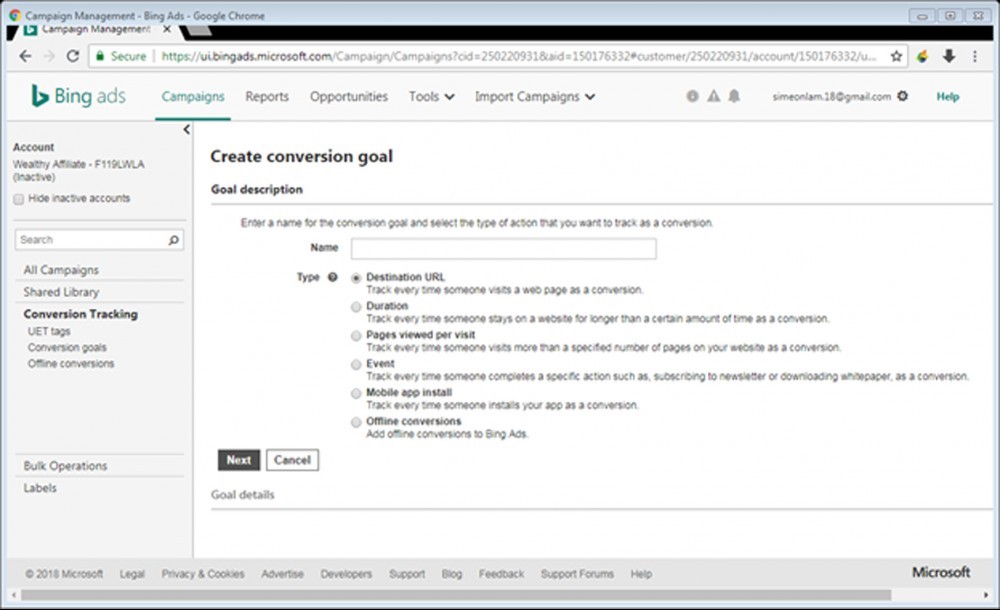Select Duration radio button
This screenshot has height=610, width=1000.
356,307
